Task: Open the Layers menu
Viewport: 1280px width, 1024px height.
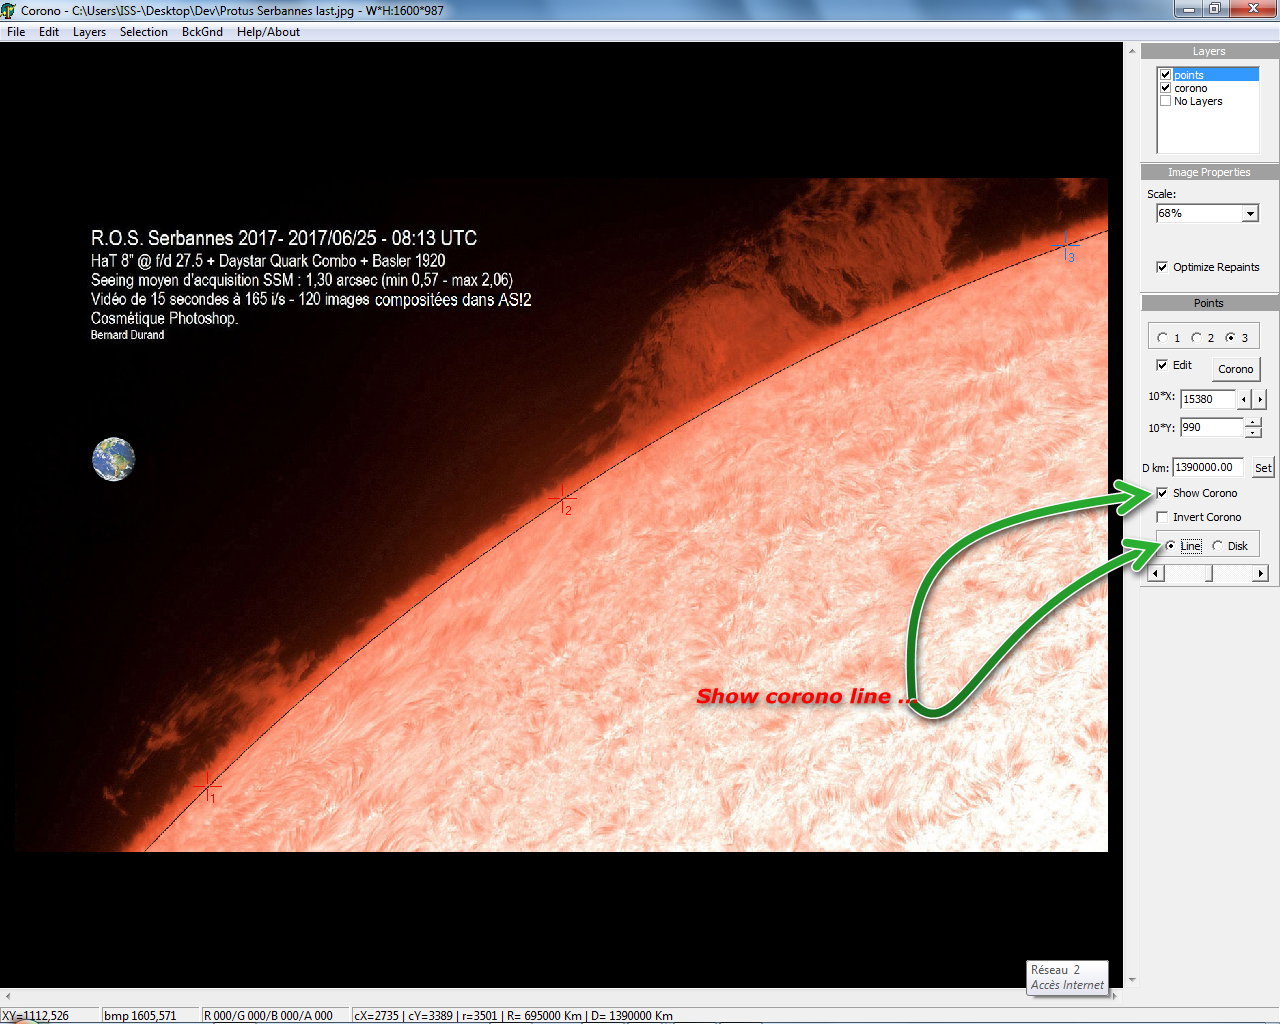Action: 89,32
